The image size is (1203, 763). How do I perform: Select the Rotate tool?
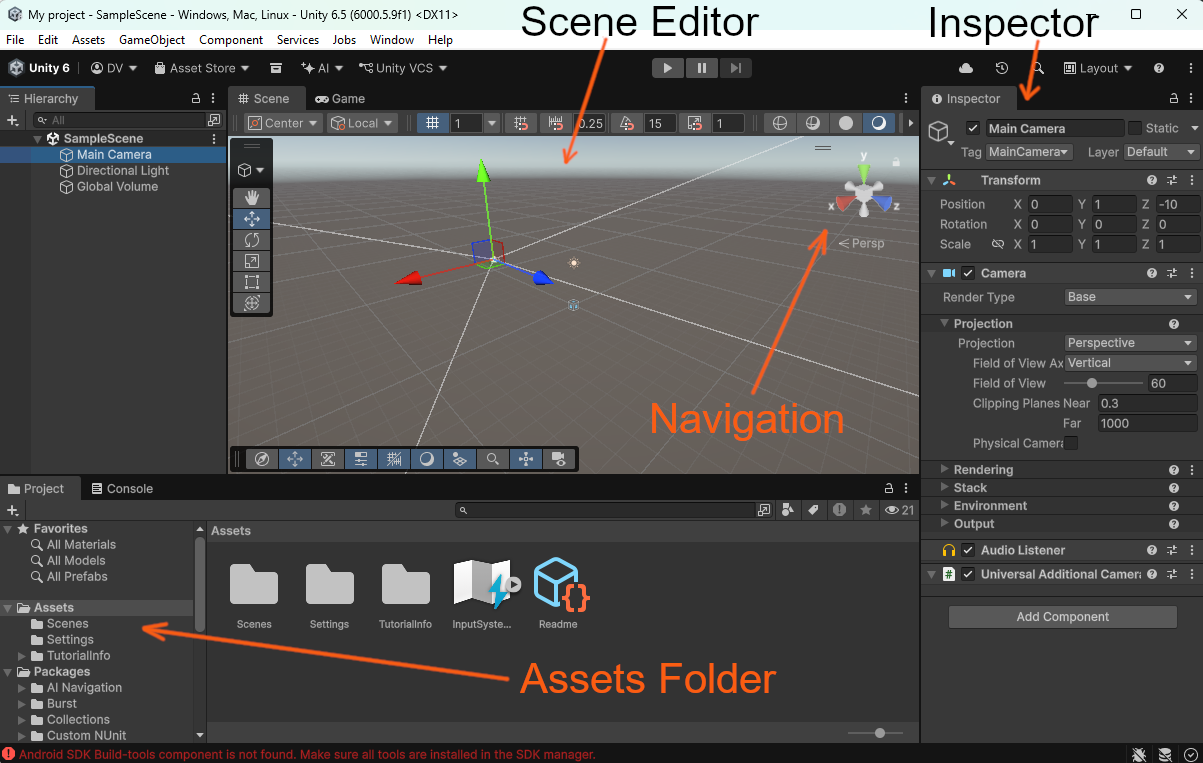click(252, 240)
